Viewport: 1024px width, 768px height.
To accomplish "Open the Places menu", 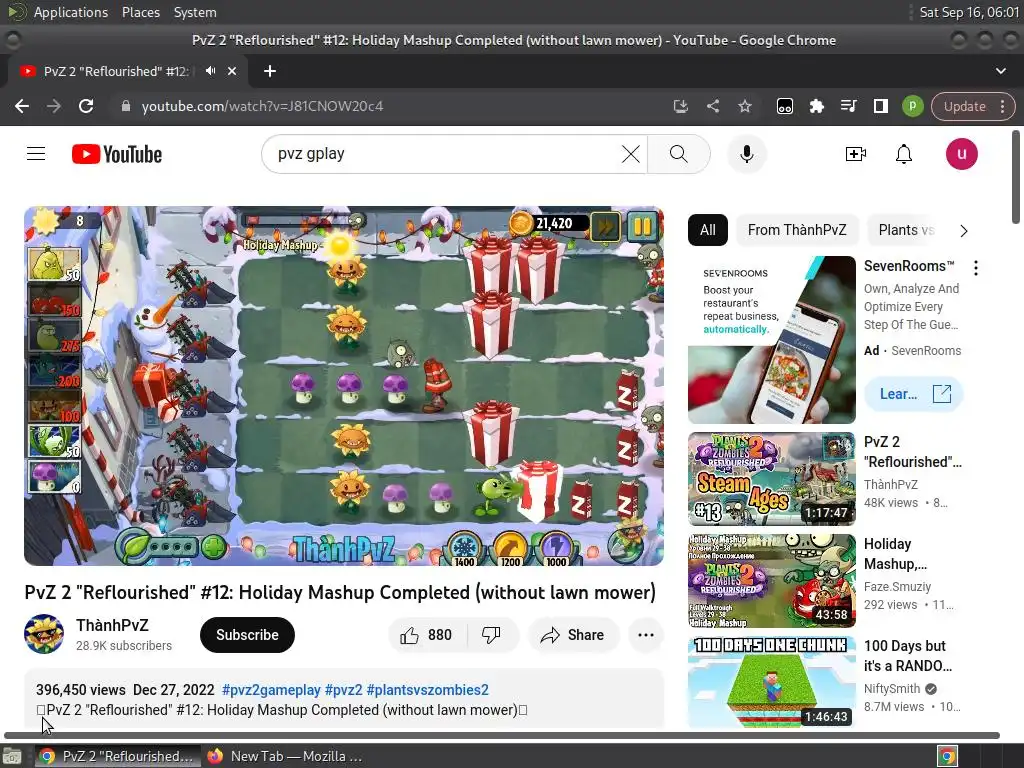I will coord(141,12).
